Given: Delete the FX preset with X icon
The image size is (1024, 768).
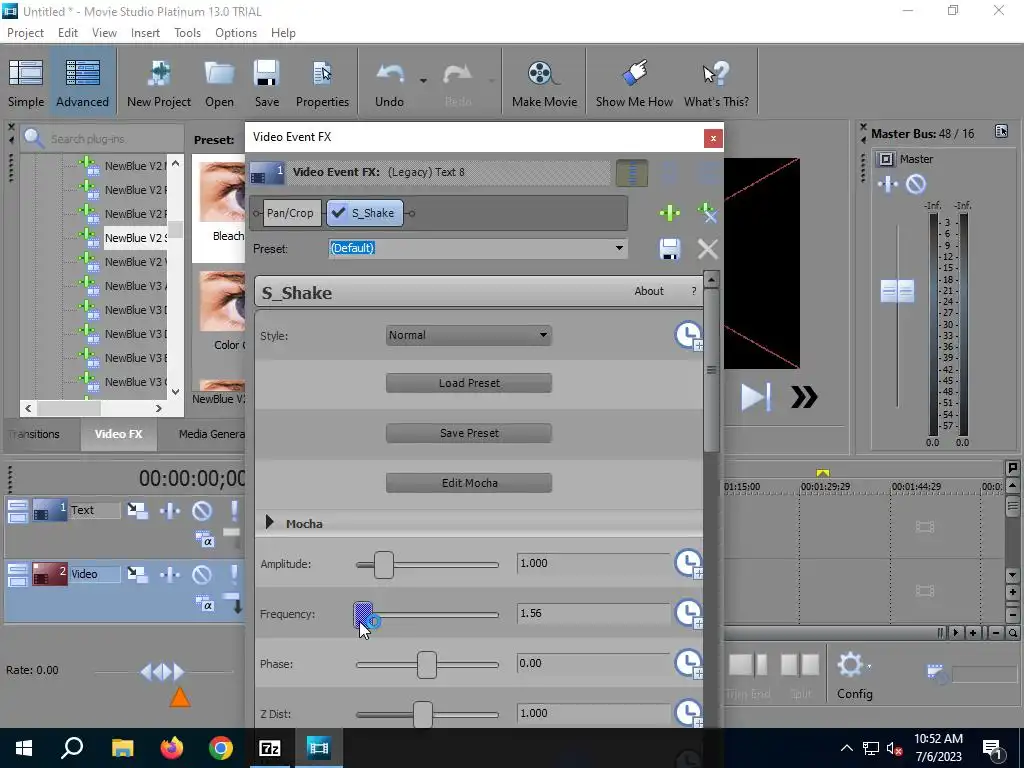Looking at the screenshot, I should tap(707, 249).
